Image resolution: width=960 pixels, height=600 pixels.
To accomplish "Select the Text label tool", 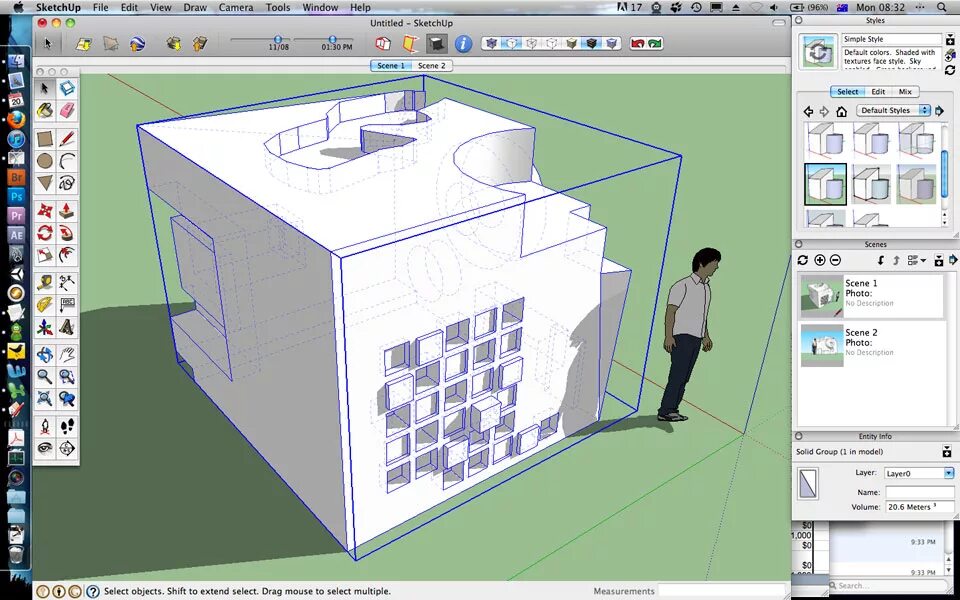I will (x=67, y=305).
